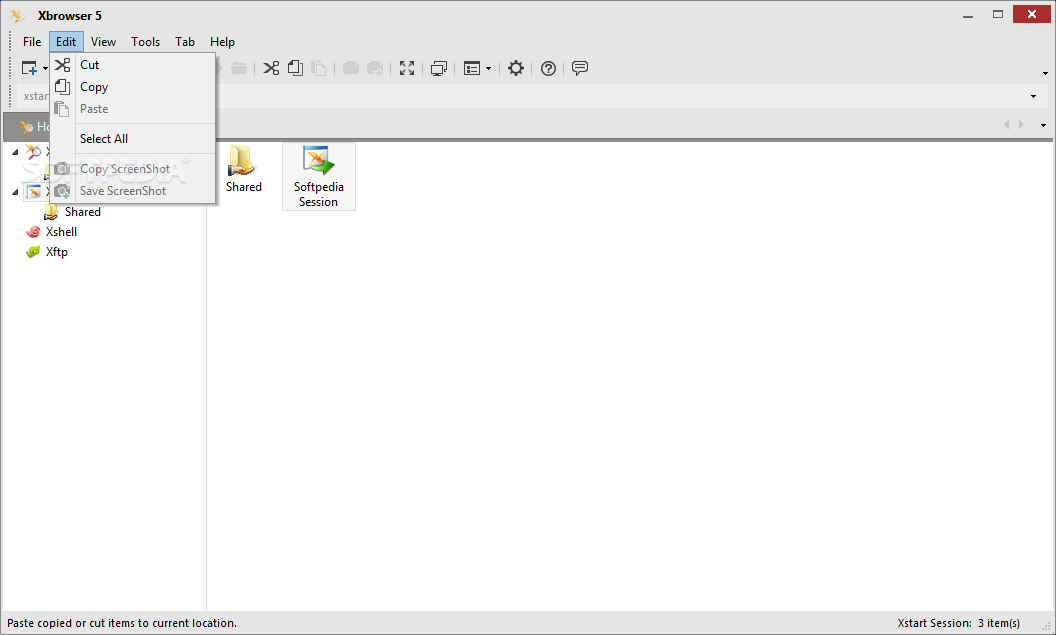Minimize the Xbrowser 5 window
Viewport: 1056px width, 635px height.
point(968,15)
